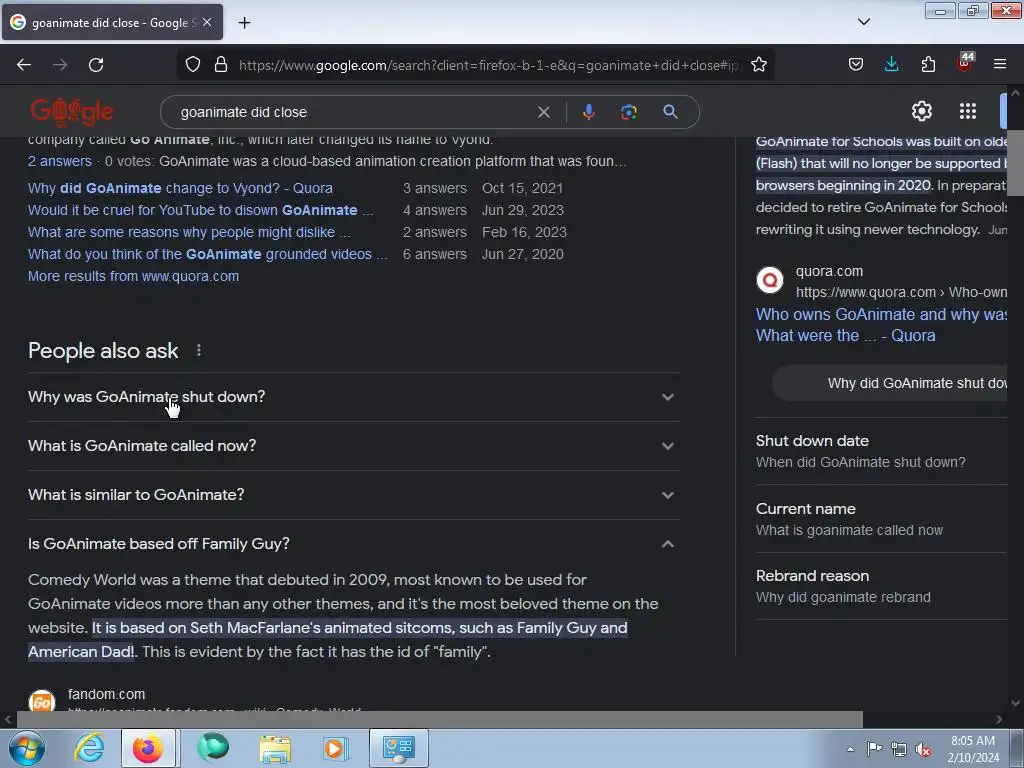The width and height of the screenshot is (1024, 768).
Task: Select 'Rebrand reason' suggestion
Action: pos(881,586)
